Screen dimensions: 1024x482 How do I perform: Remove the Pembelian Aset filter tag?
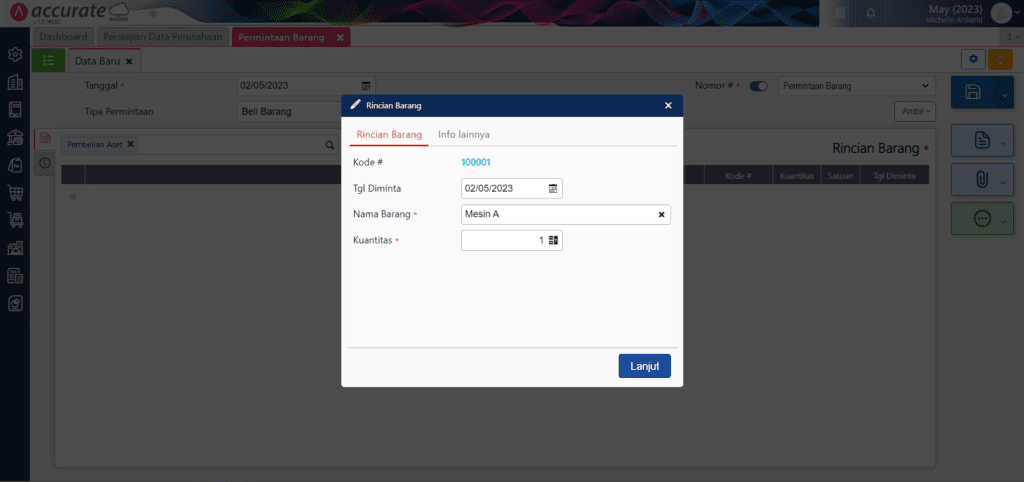point(130,144)
